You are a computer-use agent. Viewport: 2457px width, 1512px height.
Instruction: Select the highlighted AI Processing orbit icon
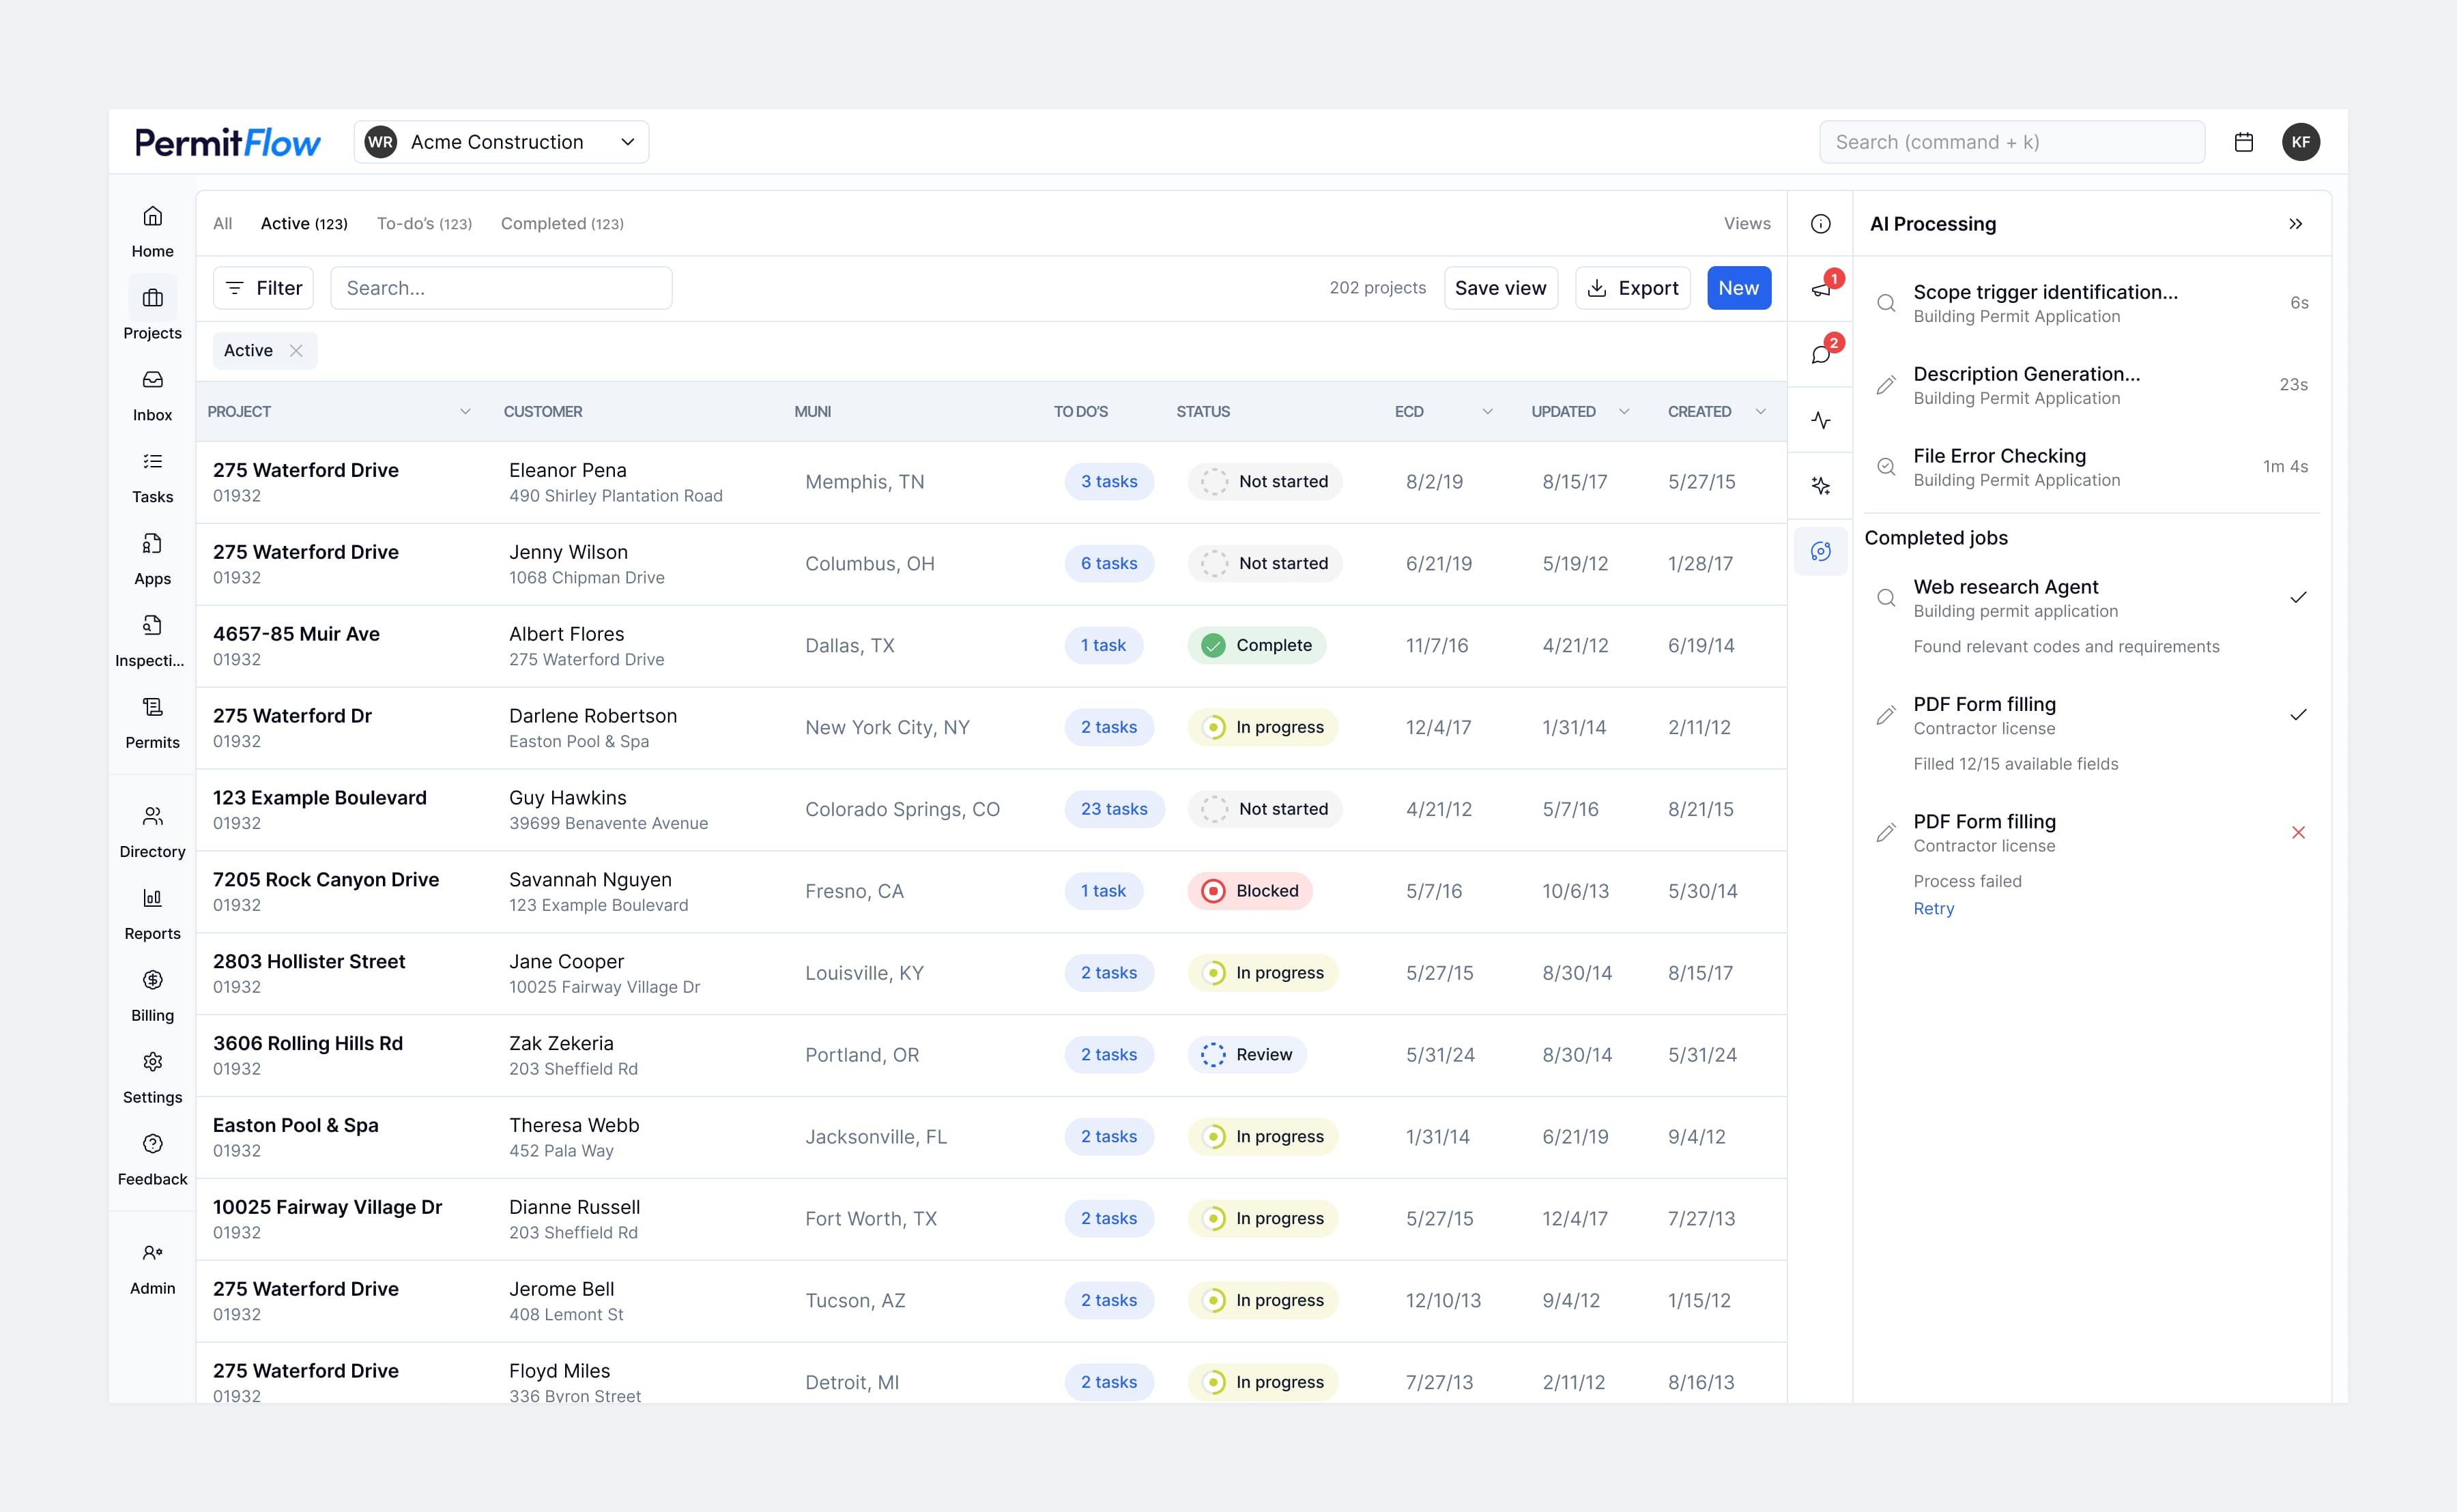1820,551
